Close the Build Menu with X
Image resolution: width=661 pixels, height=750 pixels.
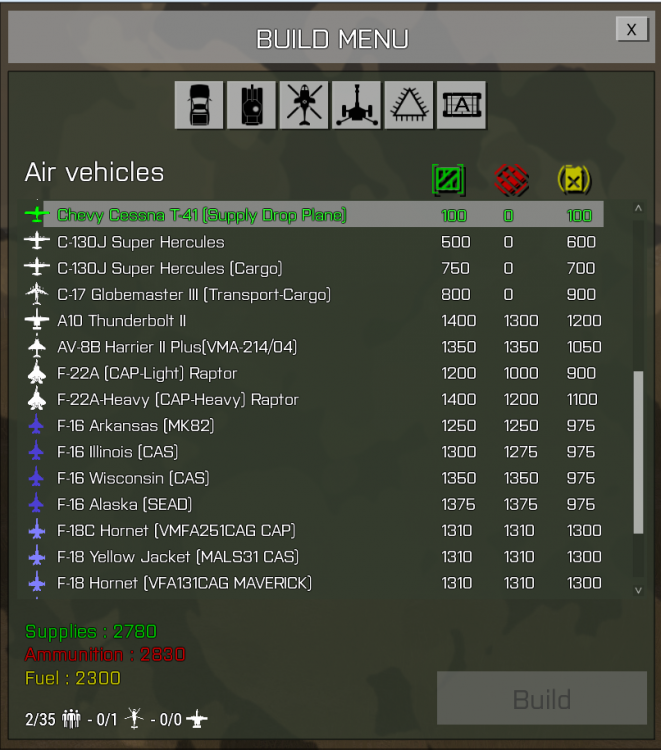632,30
